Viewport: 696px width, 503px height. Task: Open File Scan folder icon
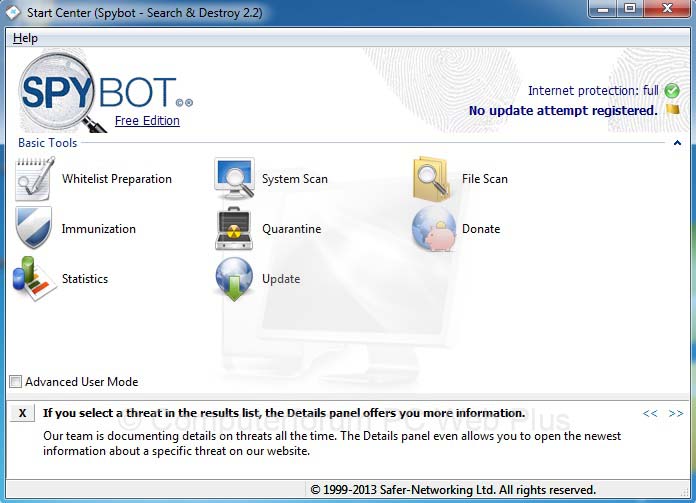coord(432,179)
